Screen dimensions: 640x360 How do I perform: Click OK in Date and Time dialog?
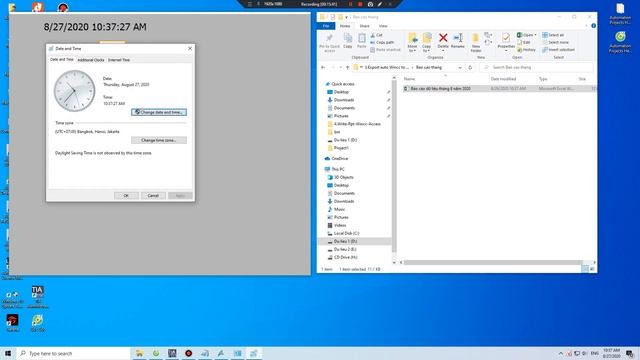click(126, 196)
